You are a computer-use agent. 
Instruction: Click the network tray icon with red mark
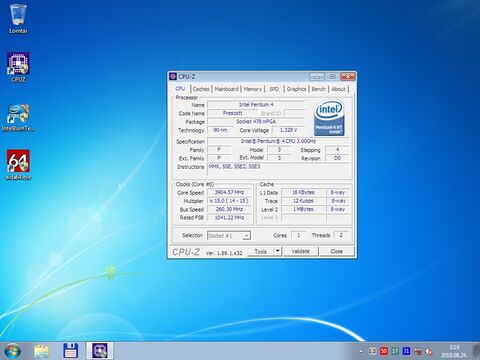[418, 351]
